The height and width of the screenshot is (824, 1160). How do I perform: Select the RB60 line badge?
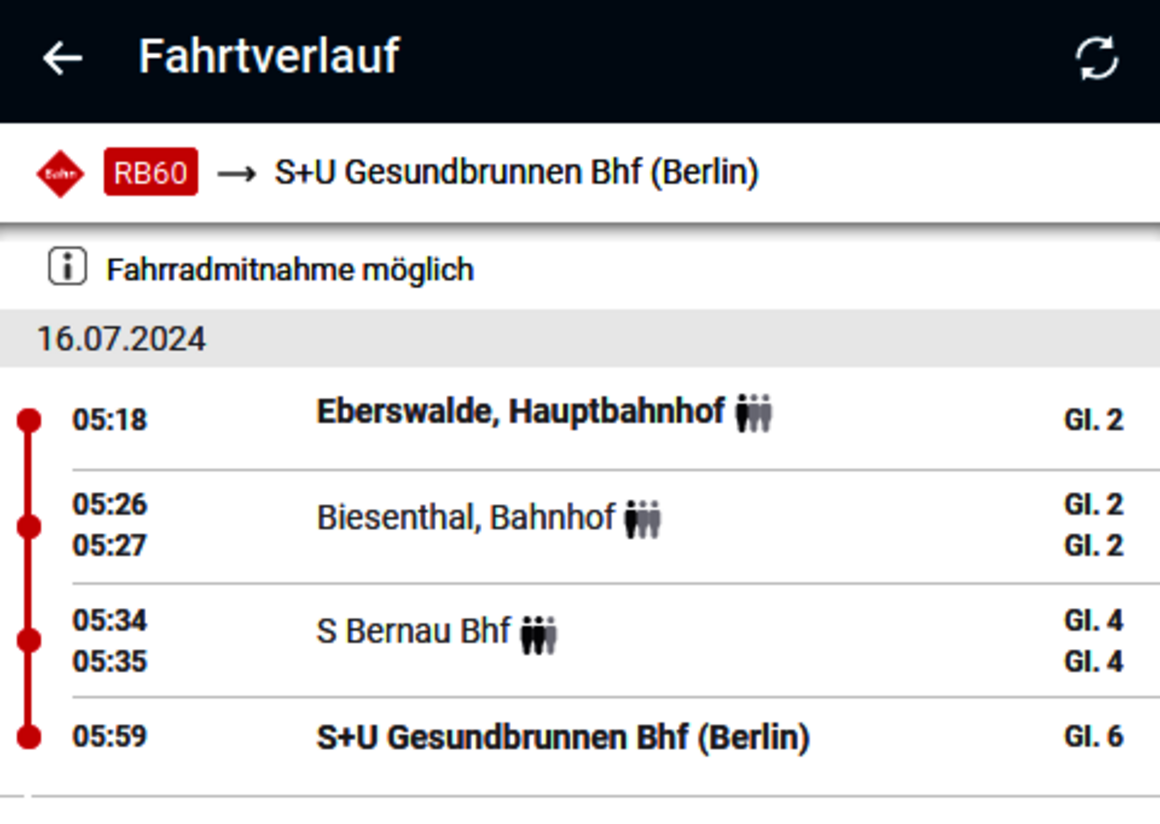pos(151,172)
